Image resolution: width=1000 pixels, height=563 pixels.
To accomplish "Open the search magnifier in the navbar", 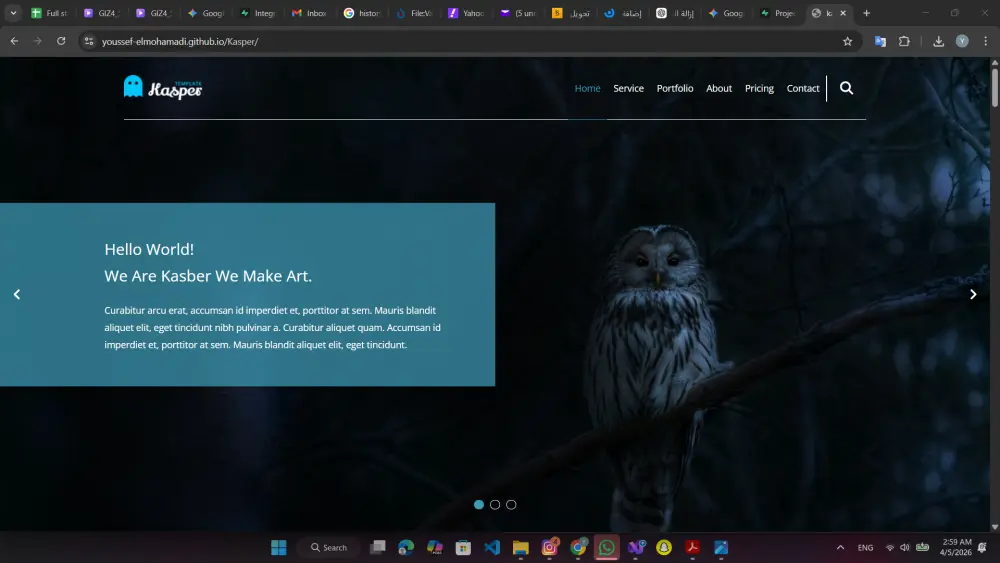I will point(846,88).
